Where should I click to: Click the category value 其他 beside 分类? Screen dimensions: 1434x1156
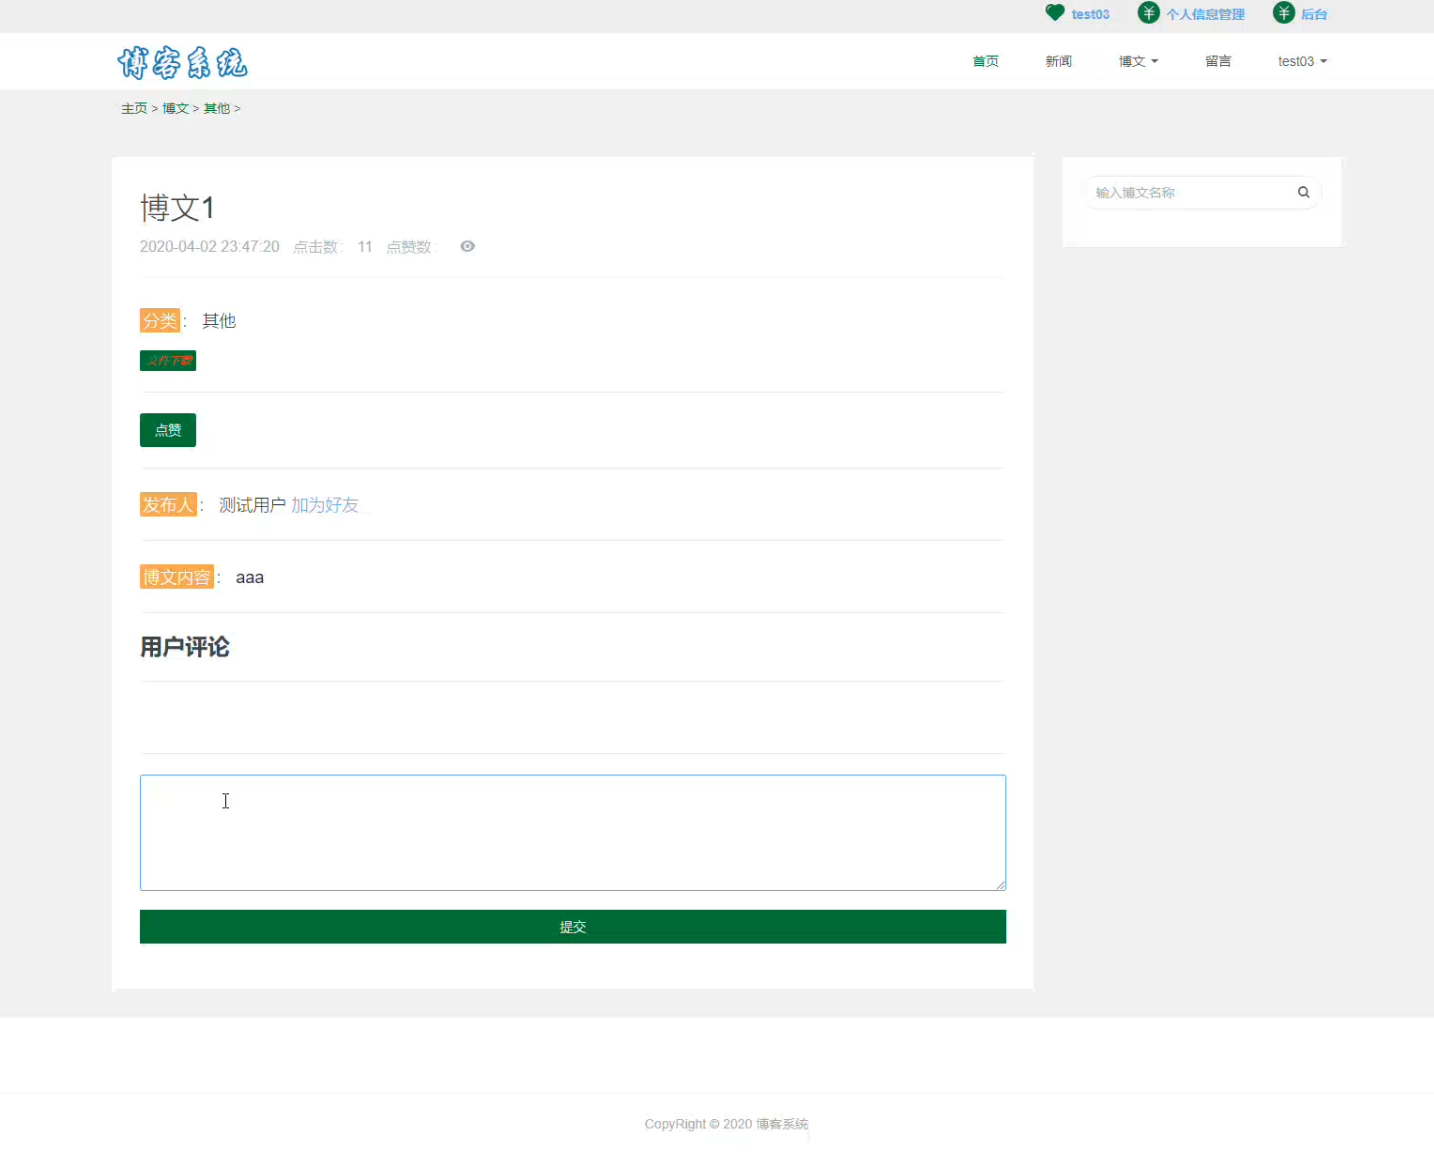(219, 321)
